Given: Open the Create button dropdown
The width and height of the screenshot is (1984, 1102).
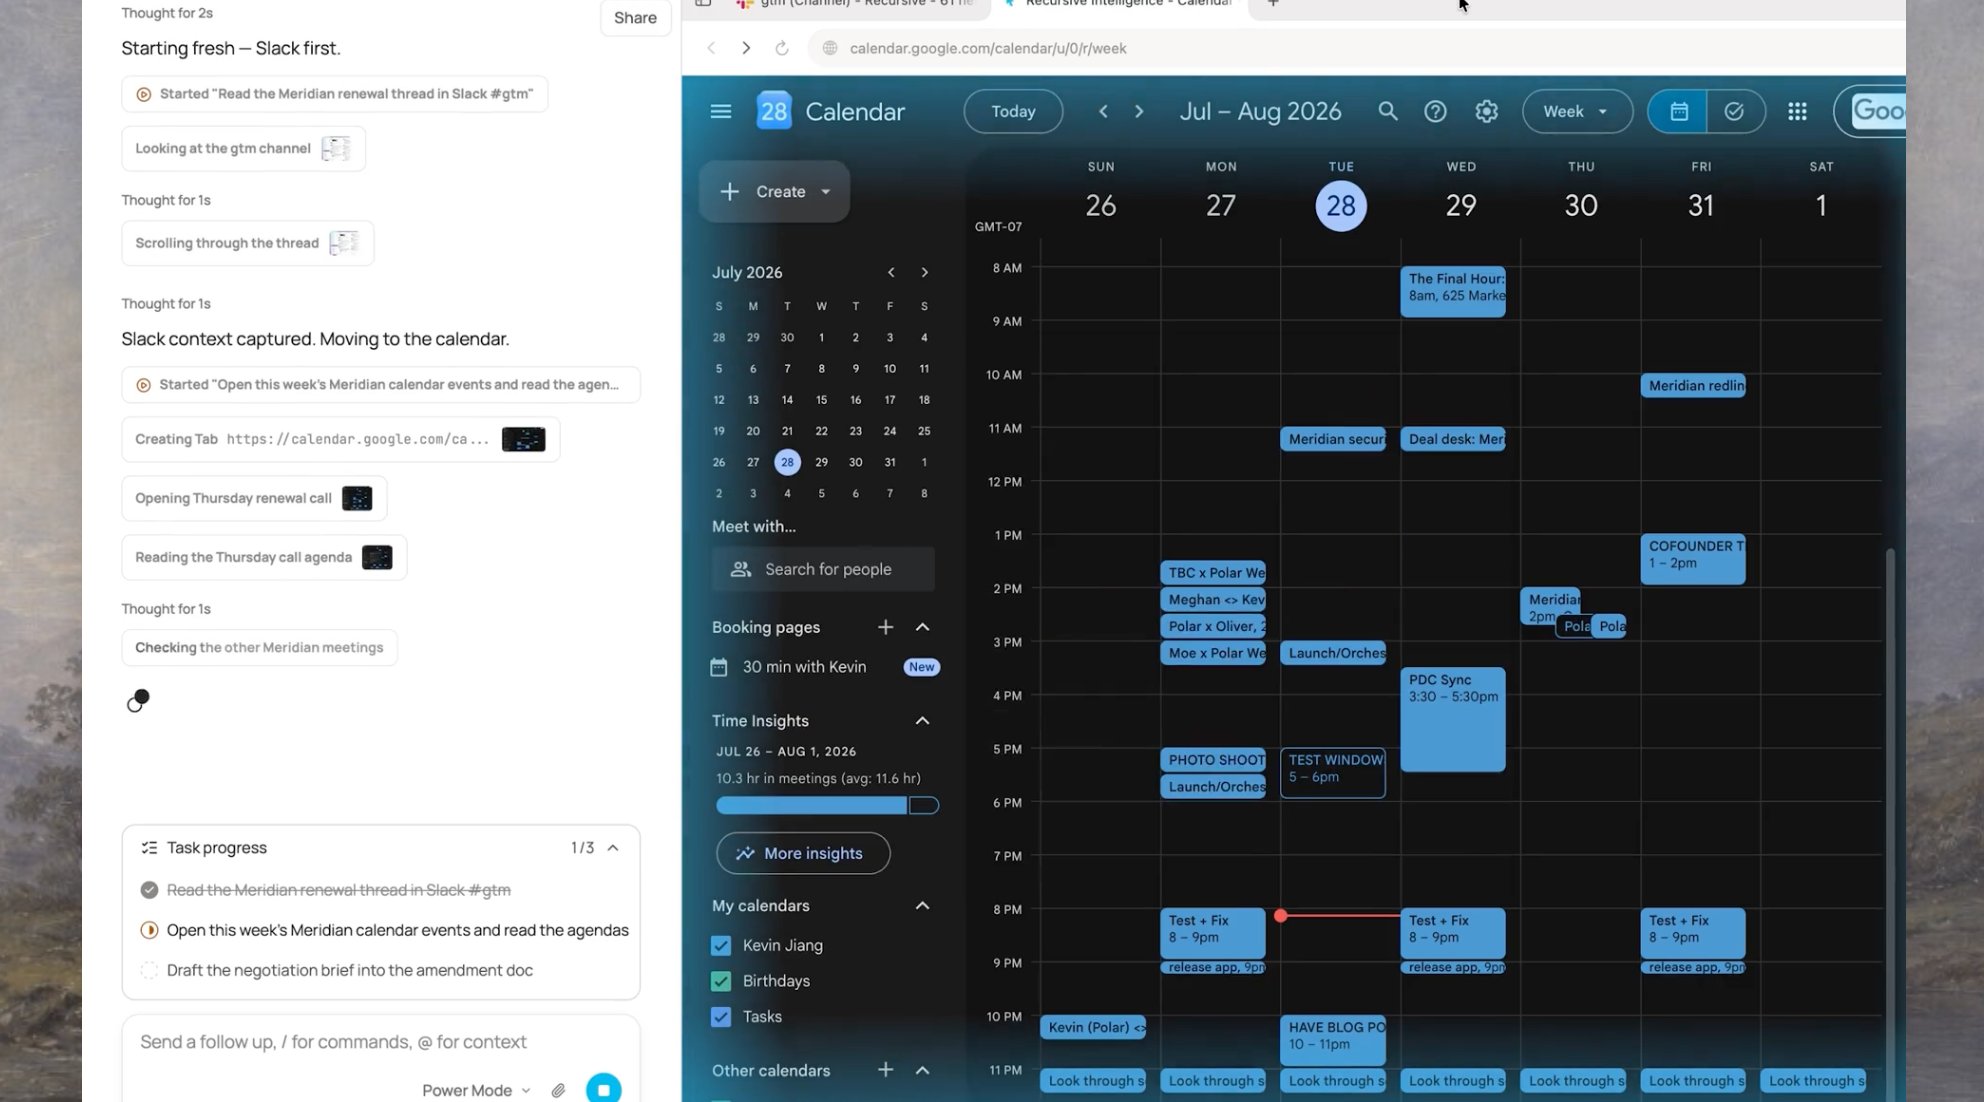Looking at the screenshot, I should tap(826, 192).
